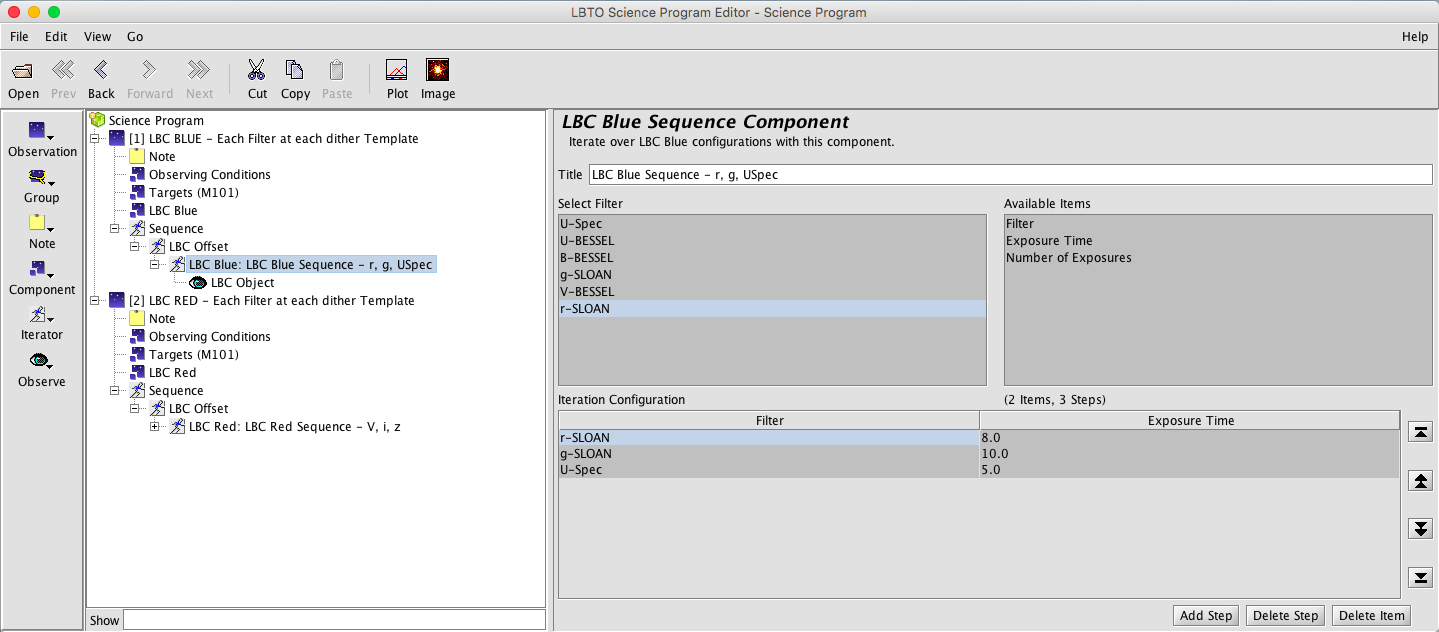Collapse Sequence under LBC BLUE
The width and height of the screenshot is (1439, 632).
tap(115, 229)
